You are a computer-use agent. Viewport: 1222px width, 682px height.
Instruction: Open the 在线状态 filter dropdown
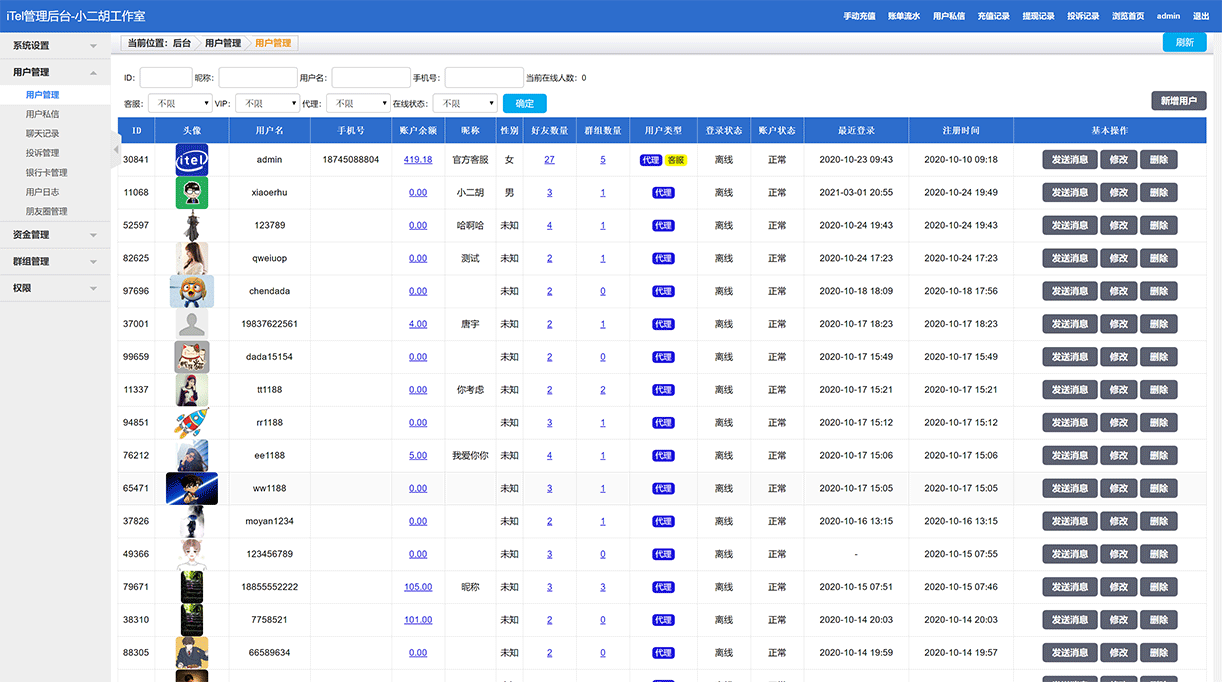pos(465,103)
